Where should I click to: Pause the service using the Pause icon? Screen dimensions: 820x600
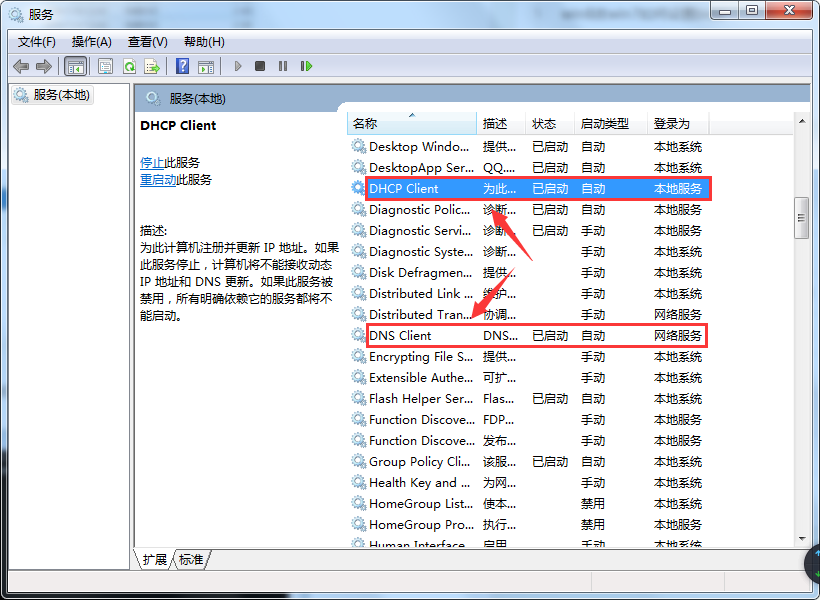283,66
